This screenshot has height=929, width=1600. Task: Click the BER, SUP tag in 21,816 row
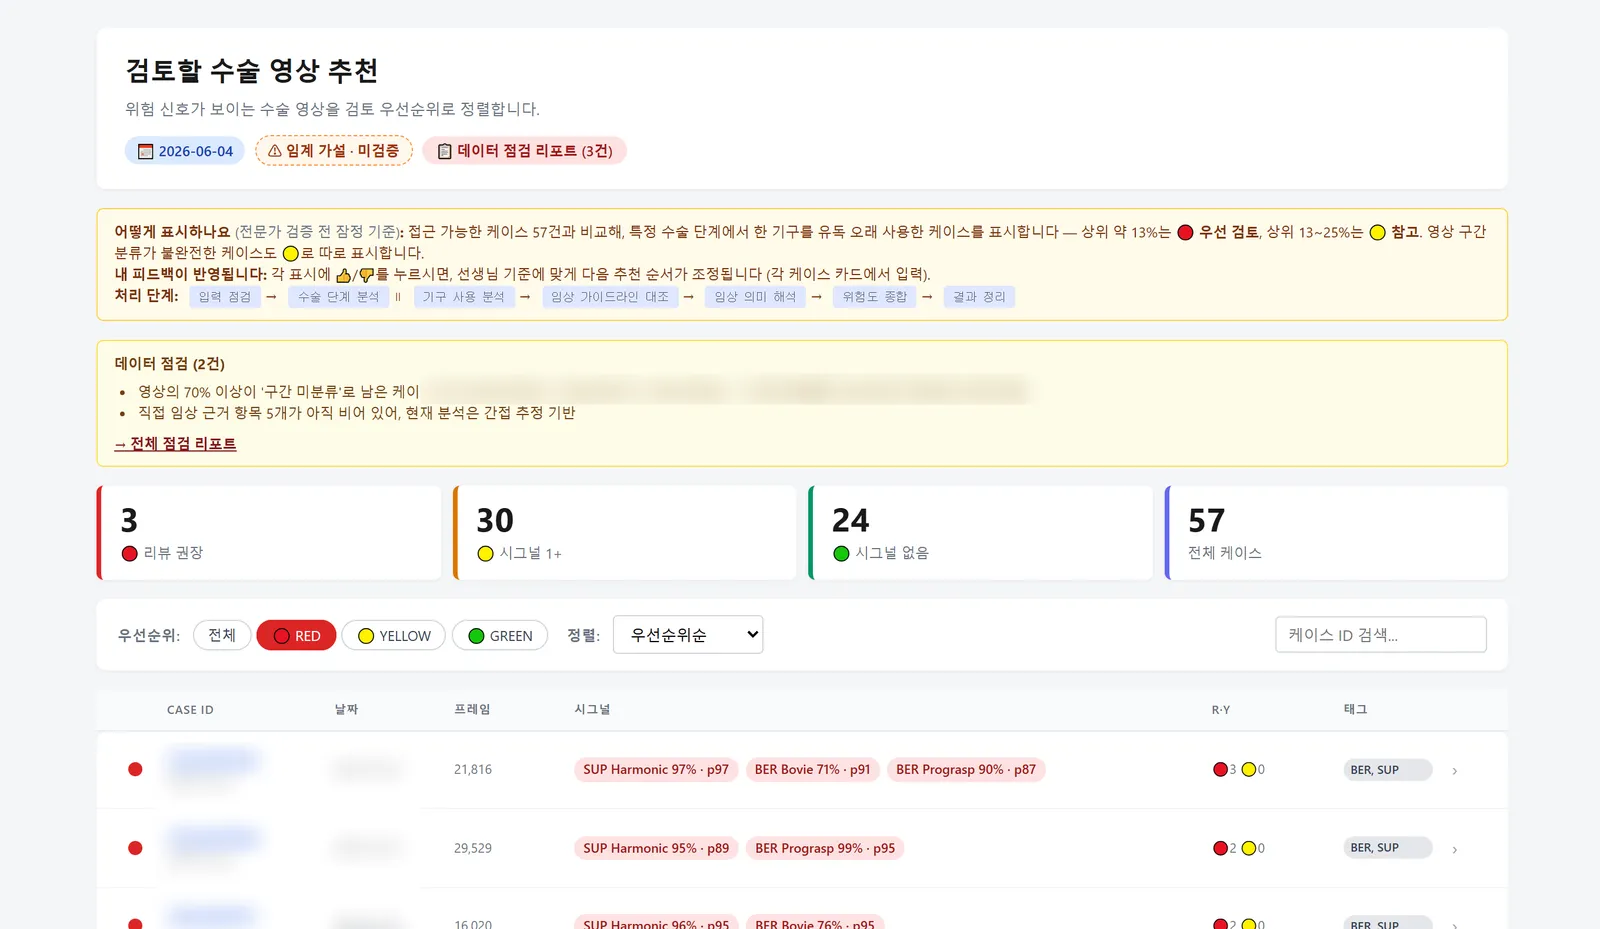point(1388,770)
